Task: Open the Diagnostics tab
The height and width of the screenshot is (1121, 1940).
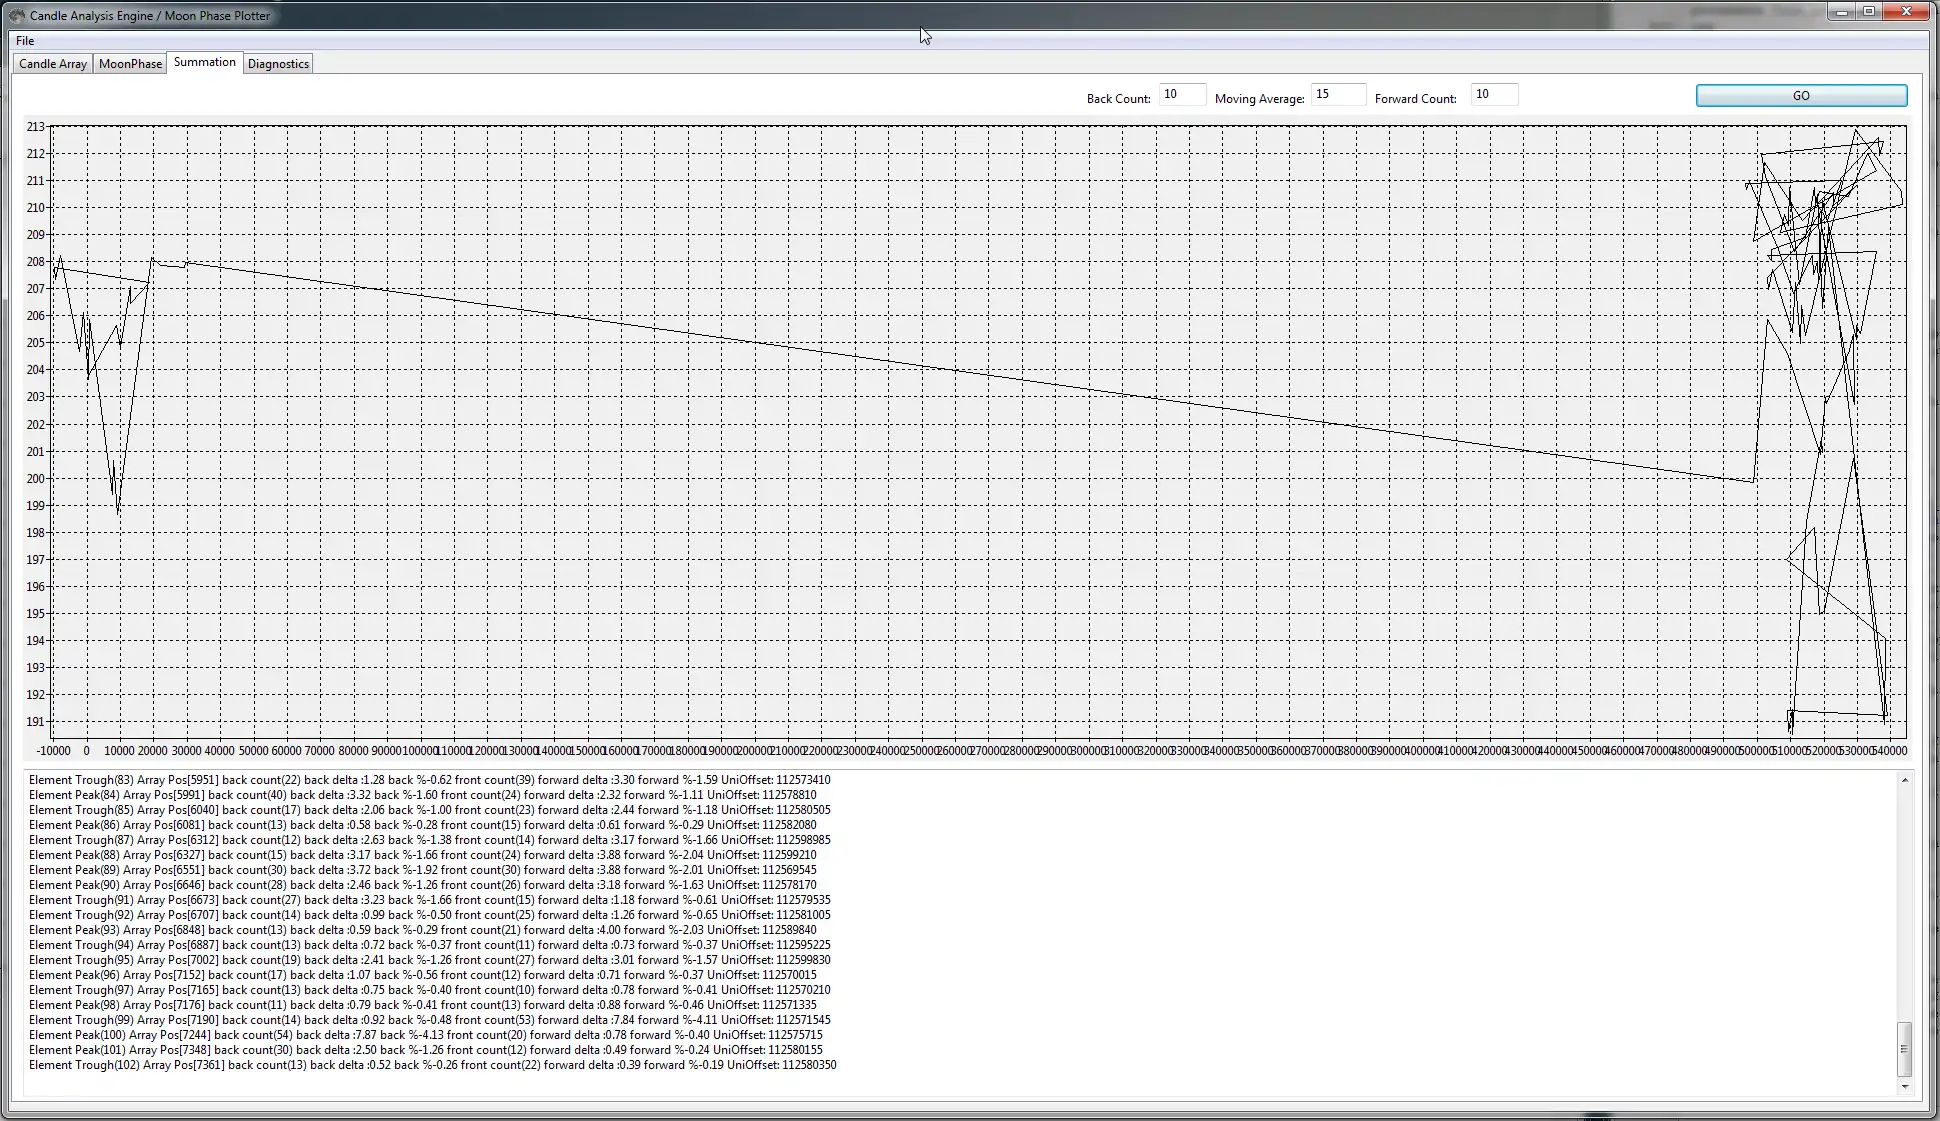Action: [x=276, y=63]
